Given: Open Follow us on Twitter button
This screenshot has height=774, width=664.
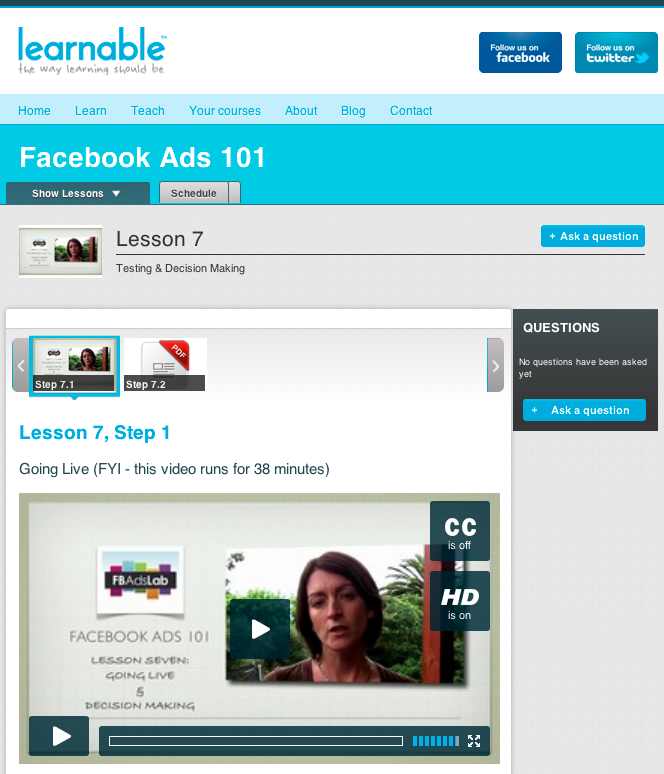Looking at the screenshot, I should pyautogui.click(x=616, y=53).
